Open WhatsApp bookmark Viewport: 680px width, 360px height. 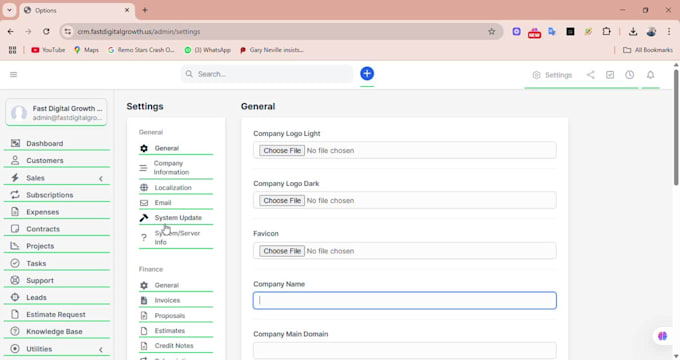tap(207, 50)
